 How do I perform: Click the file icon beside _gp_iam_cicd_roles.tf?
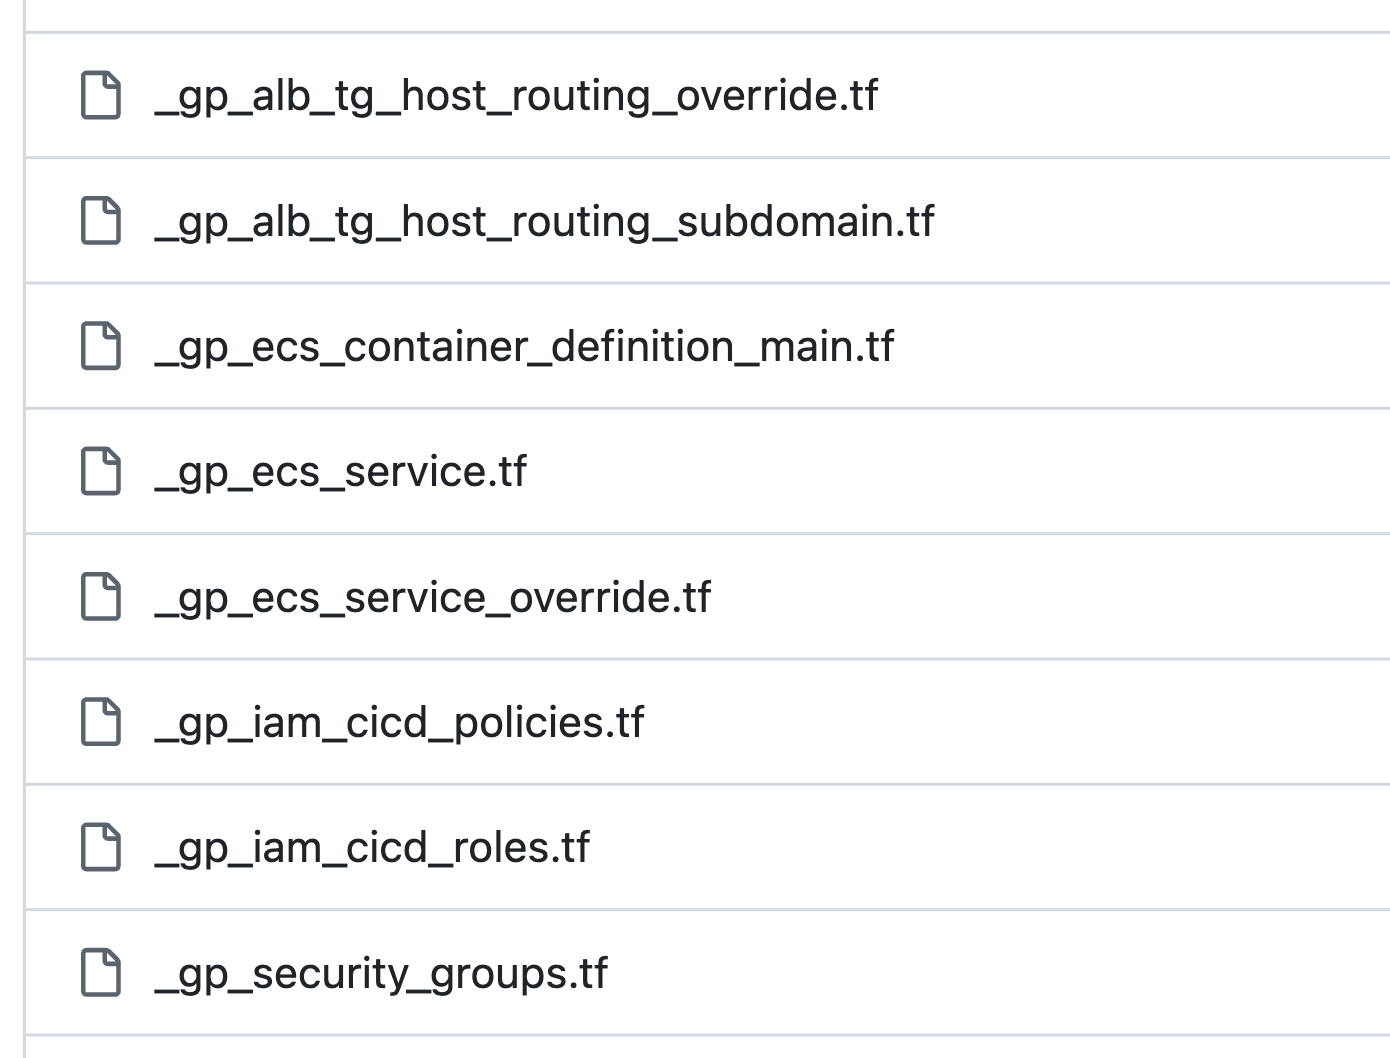[99, 847]
